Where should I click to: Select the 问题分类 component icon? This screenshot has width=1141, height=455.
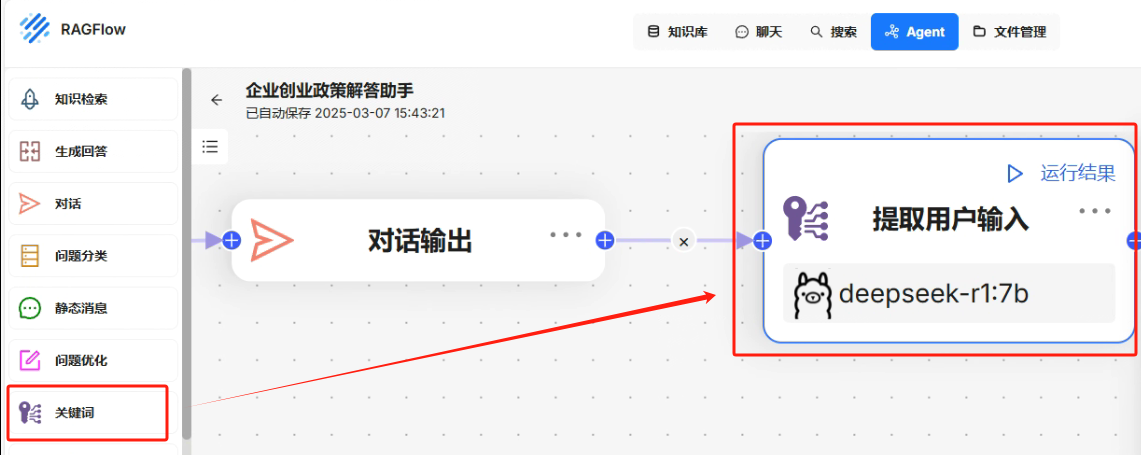30,256
